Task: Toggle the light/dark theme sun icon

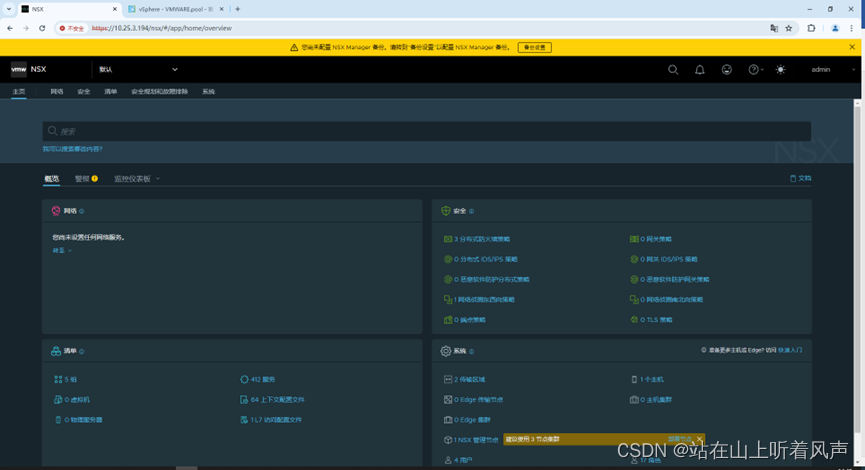Action: coord(780,70)
